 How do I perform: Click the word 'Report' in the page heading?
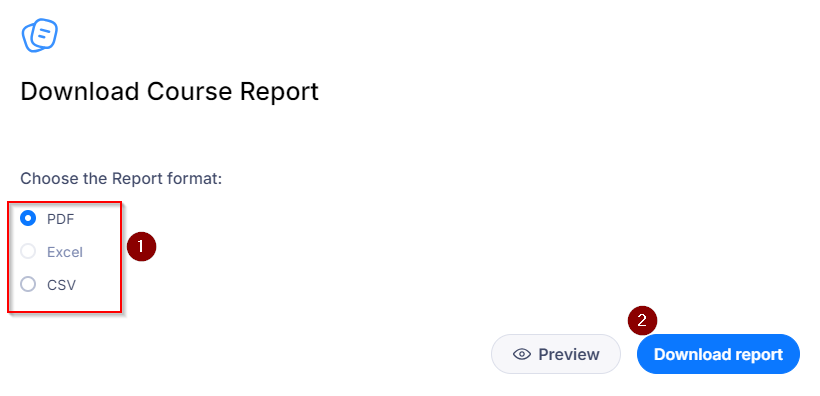279,93
